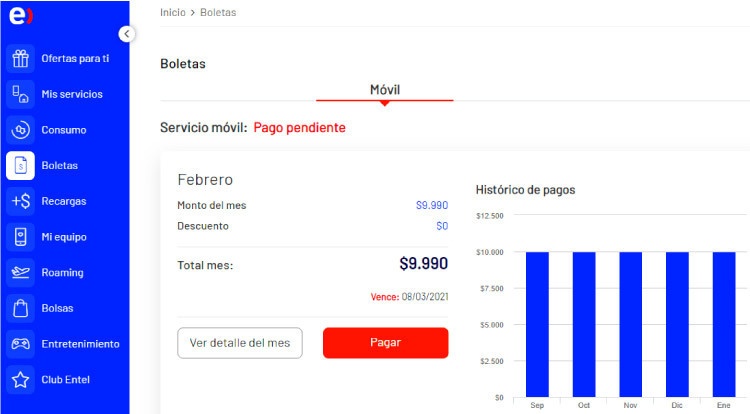Select the Nov bar in Histórico de pagos

click(630, 324)
